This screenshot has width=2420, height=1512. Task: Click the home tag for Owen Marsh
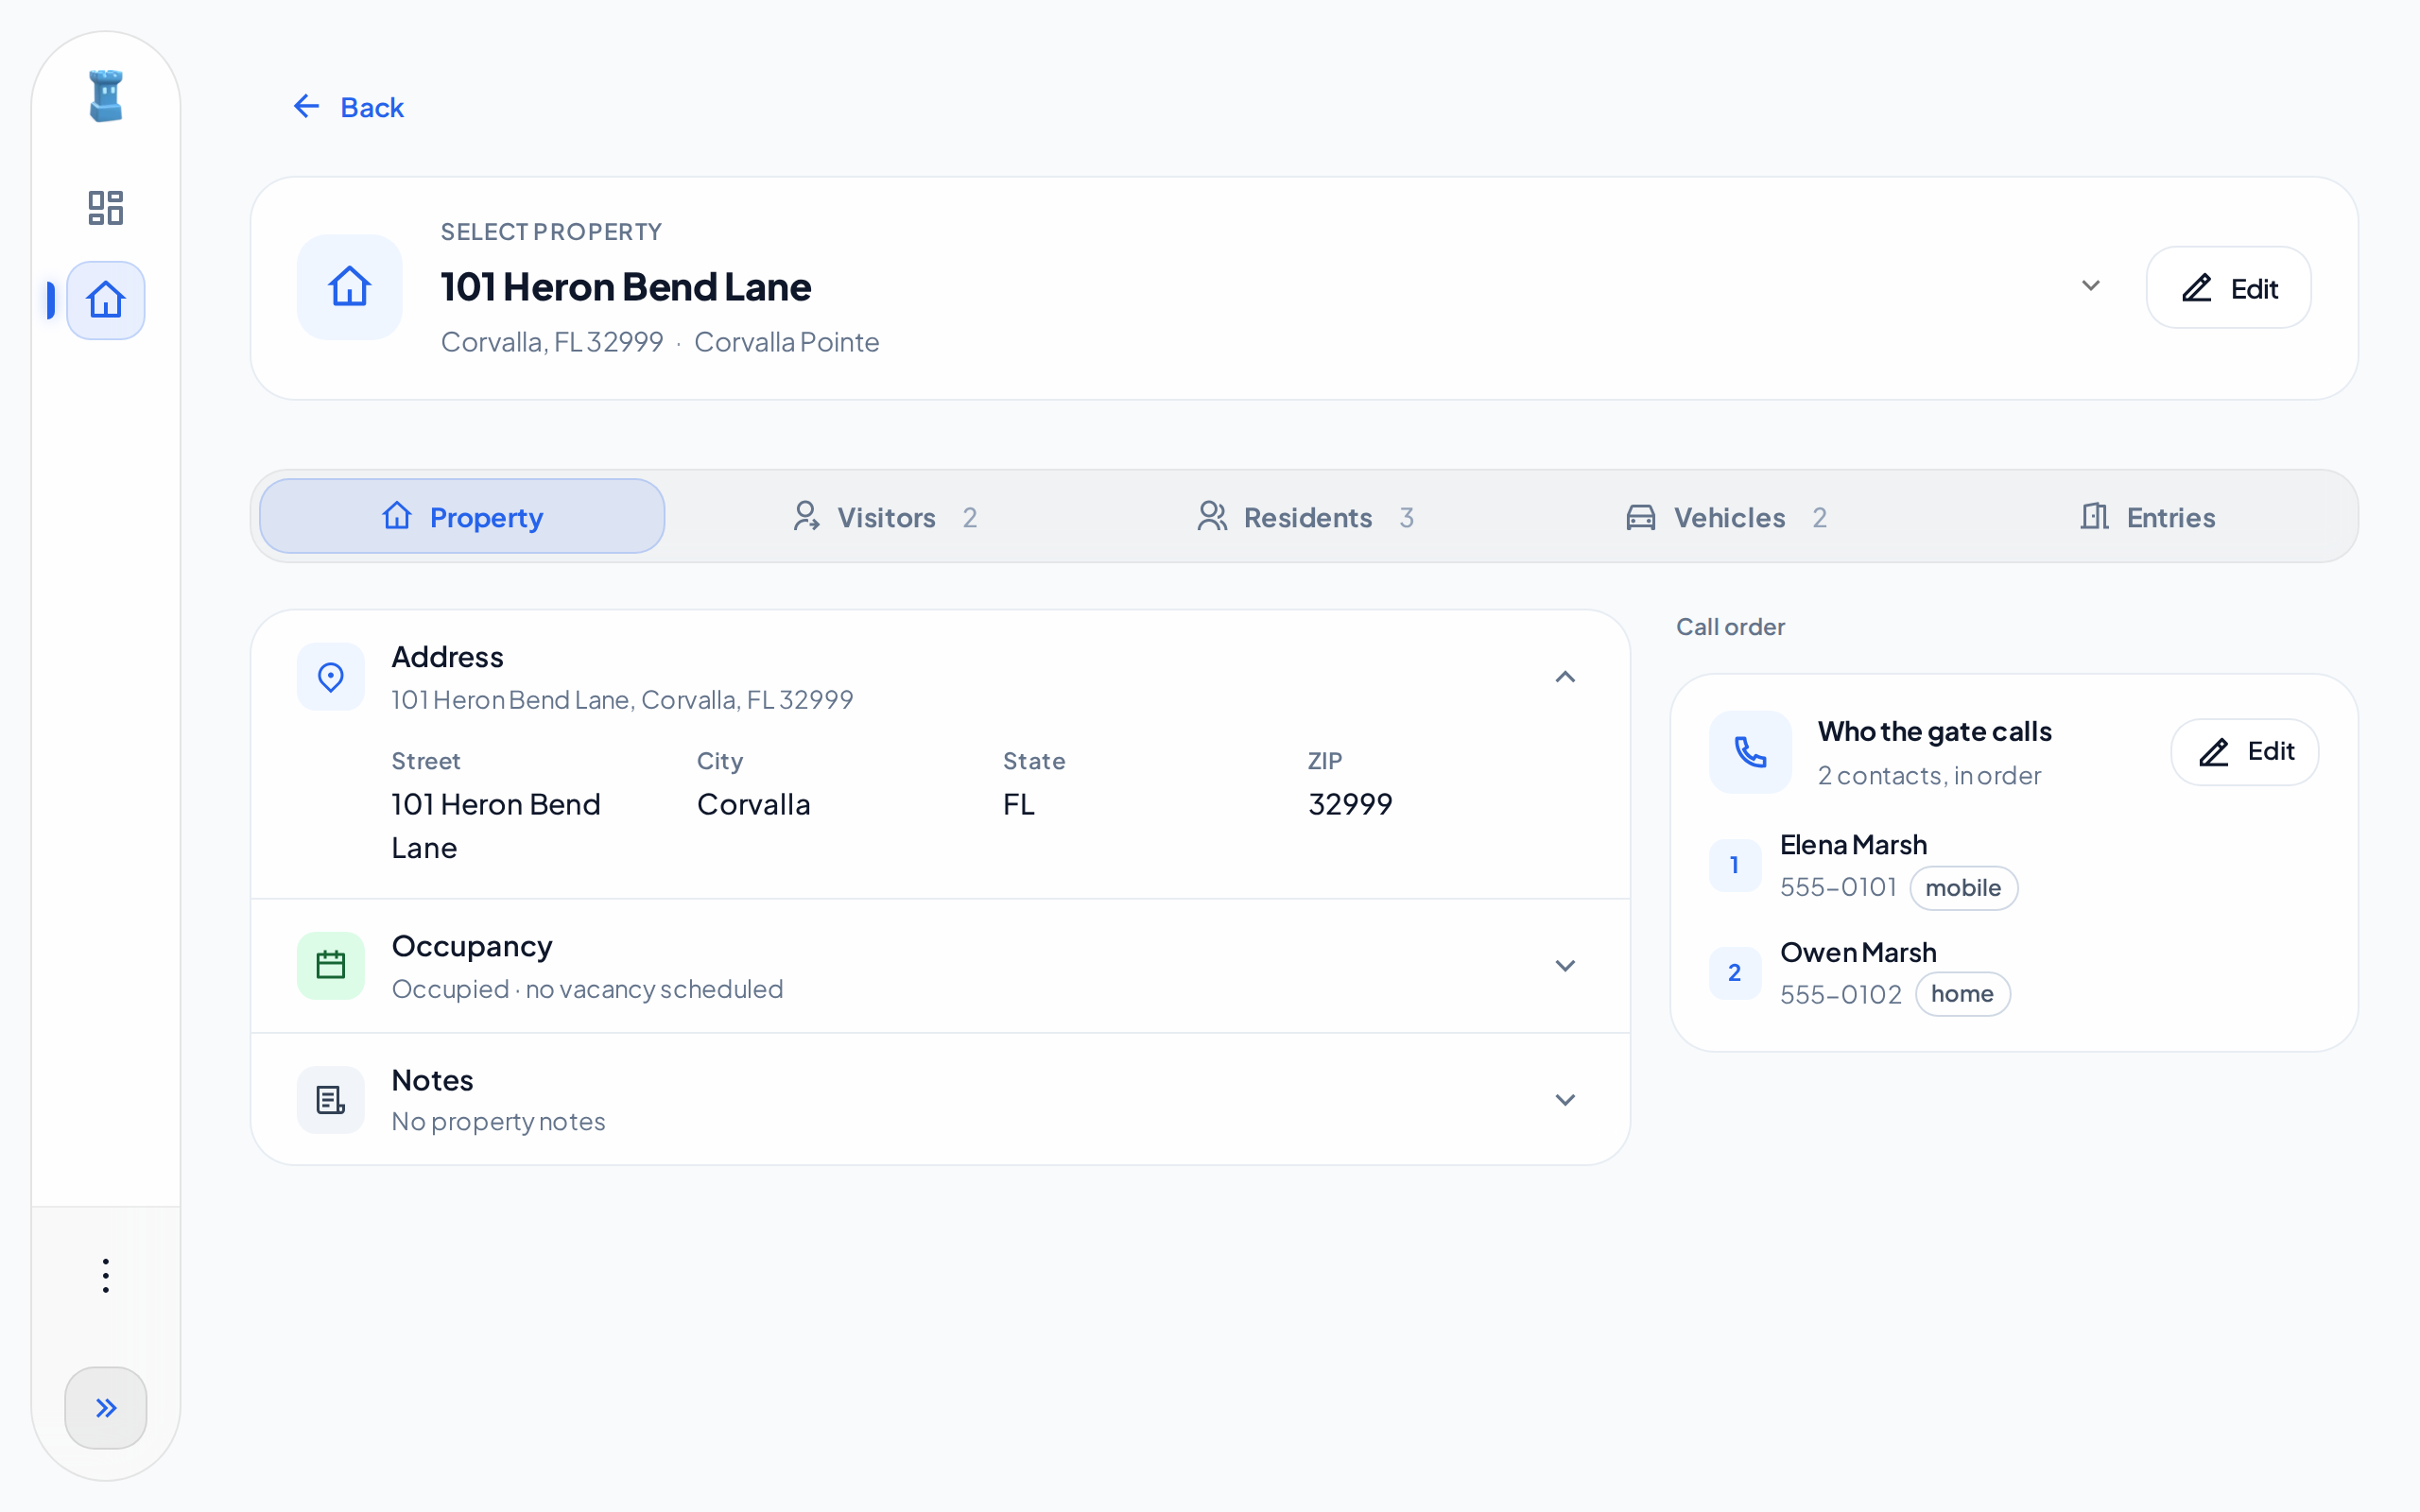[x=1963, y=994]
